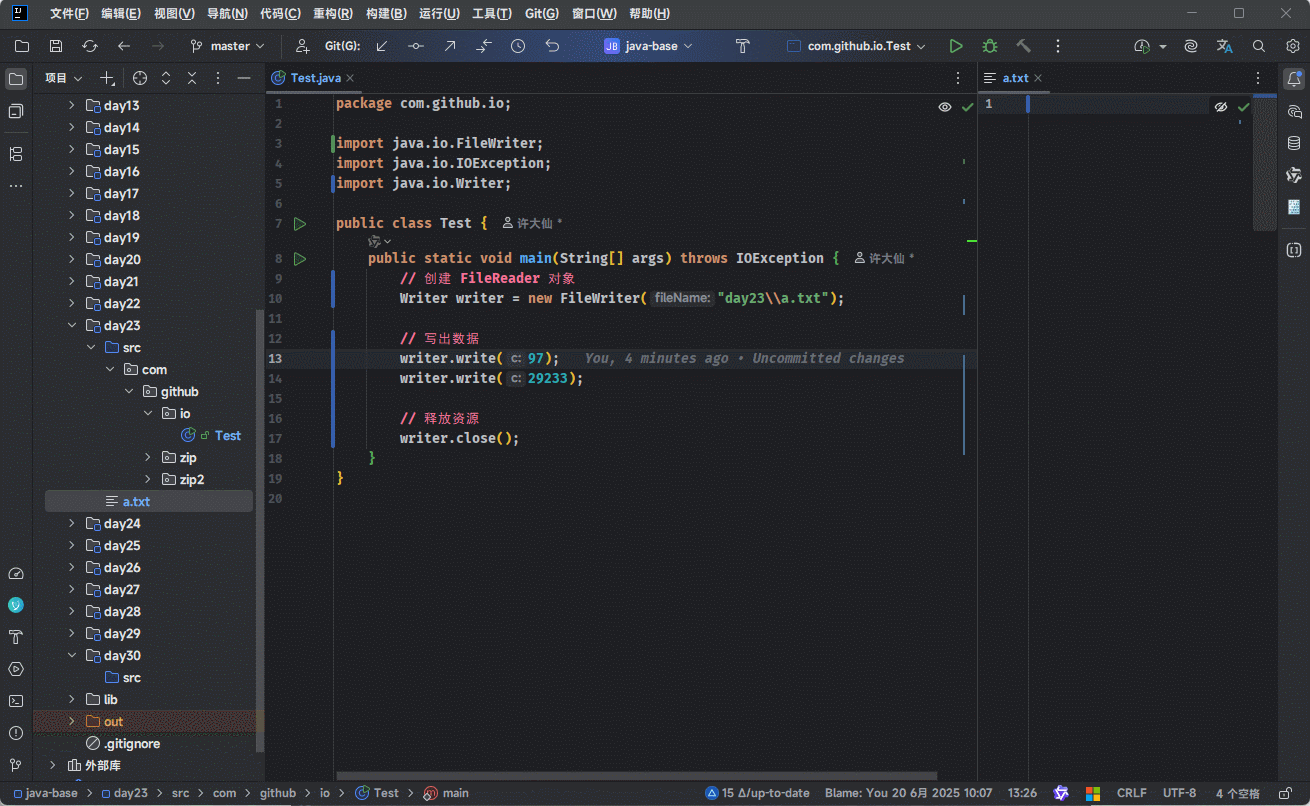This screenshot has height=806, width=1310.
Task: Run the com.github.io.Test configuration
Action: (x=956, y=46)
